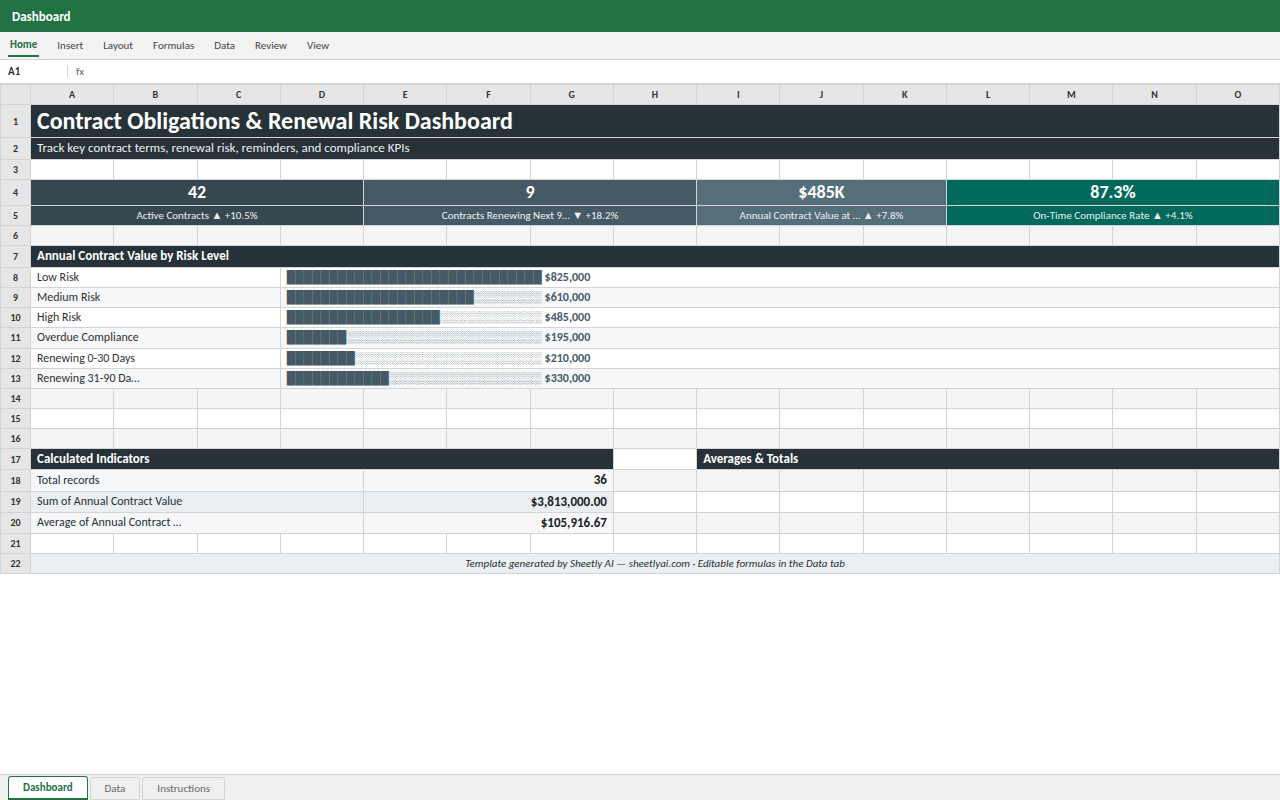Click the Total records value 36
This screenshot has height=800, width=1280.
489,480
